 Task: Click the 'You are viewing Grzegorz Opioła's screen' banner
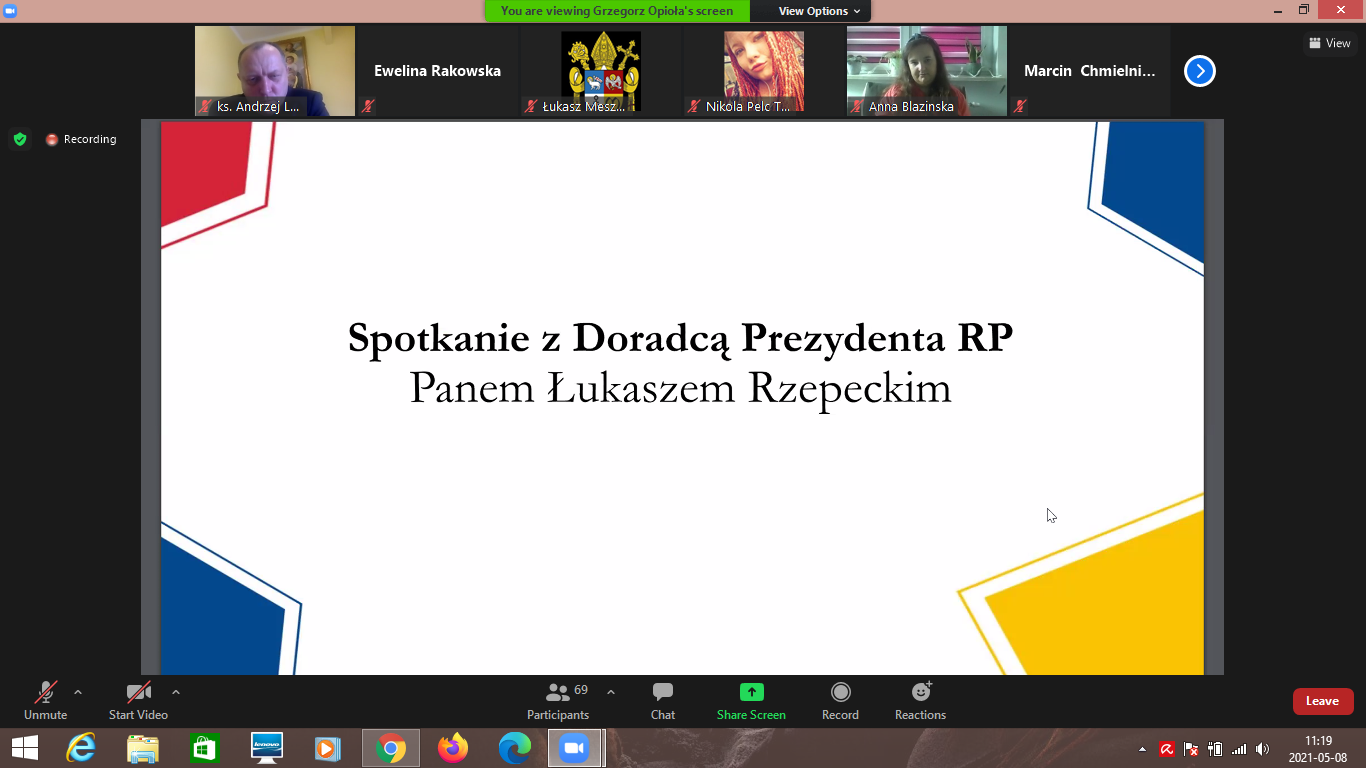tap(617, 11)
